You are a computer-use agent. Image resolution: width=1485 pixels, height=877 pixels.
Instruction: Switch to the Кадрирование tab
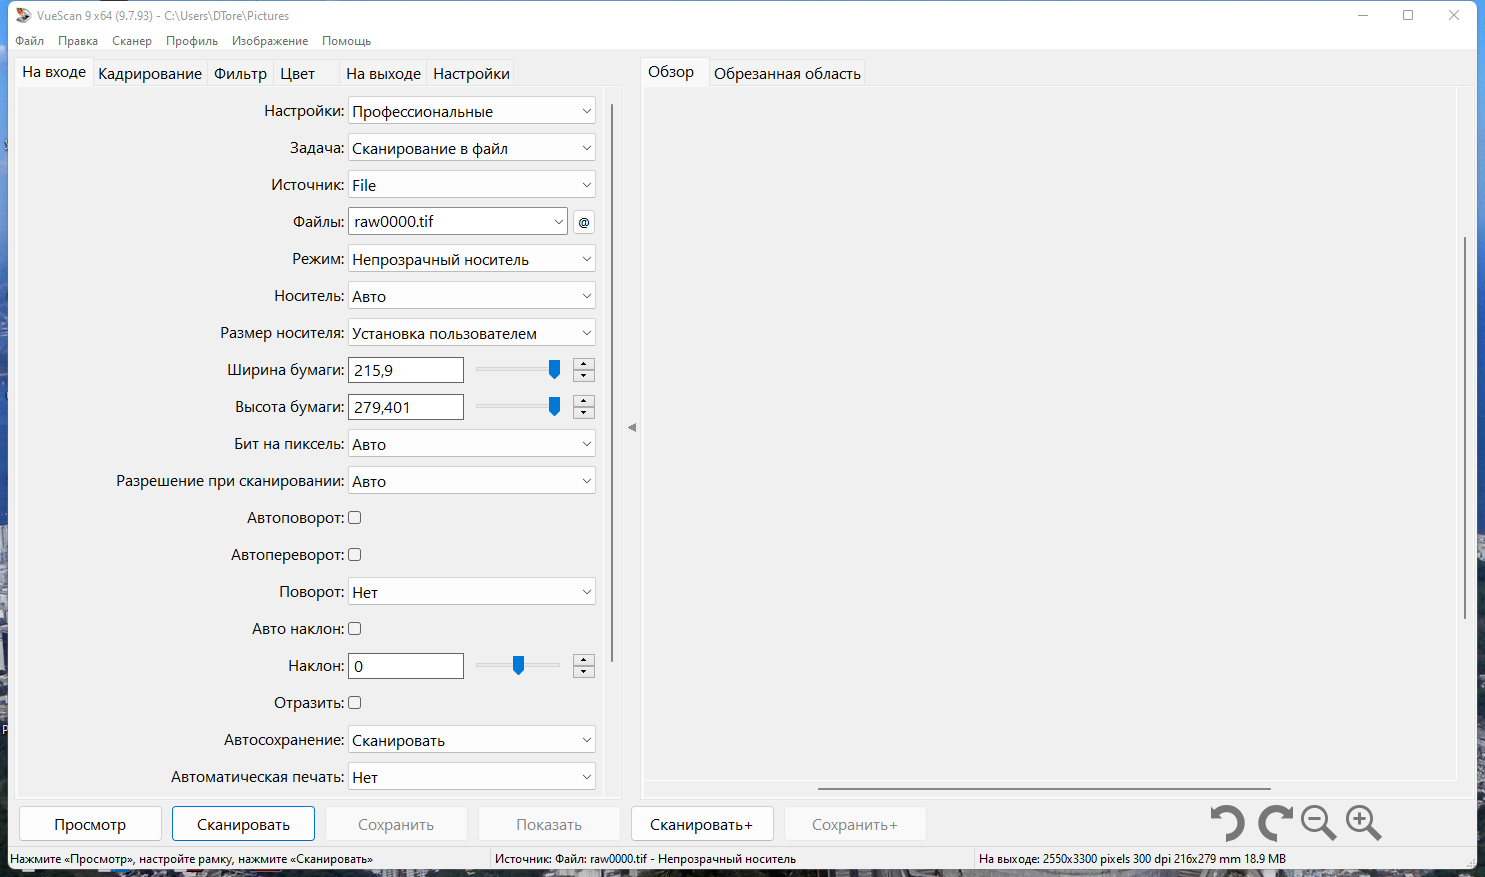pyautogui.click(x=150, y=74)
